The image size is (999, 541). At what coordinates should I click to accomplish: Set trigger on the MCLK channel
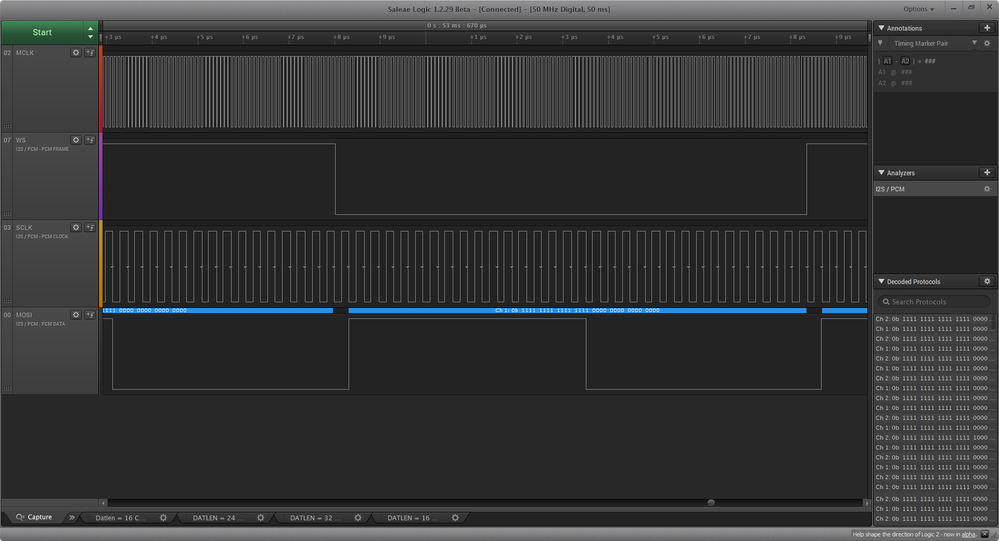pos(90,53)
